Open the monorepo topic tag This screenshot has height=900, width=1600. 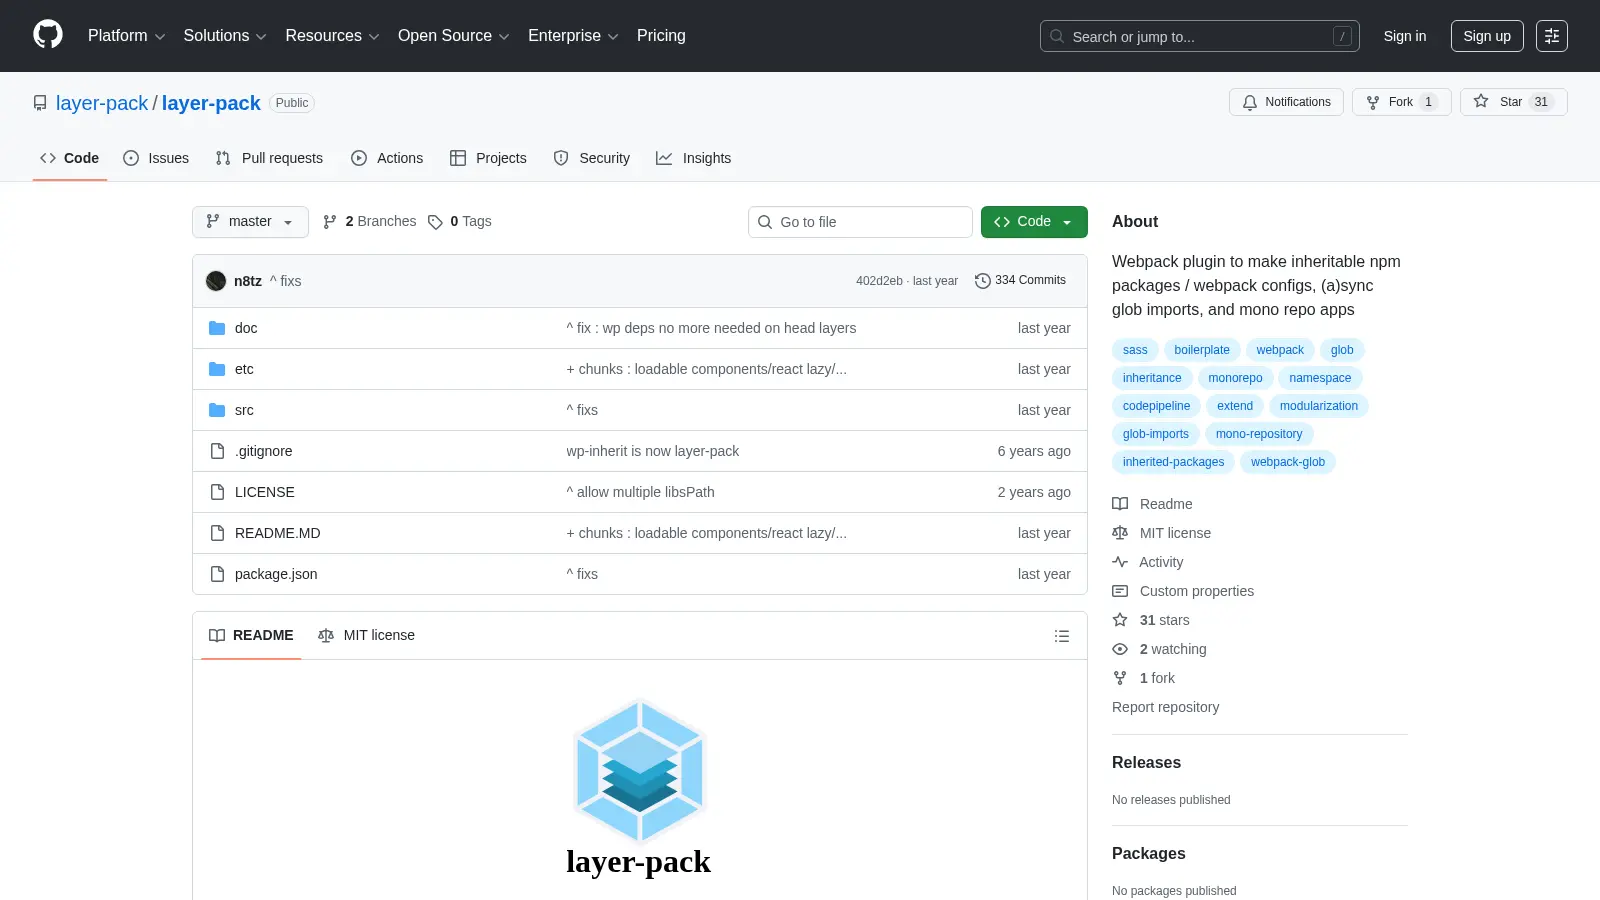pyautogui.click(x=1235, y=378)
